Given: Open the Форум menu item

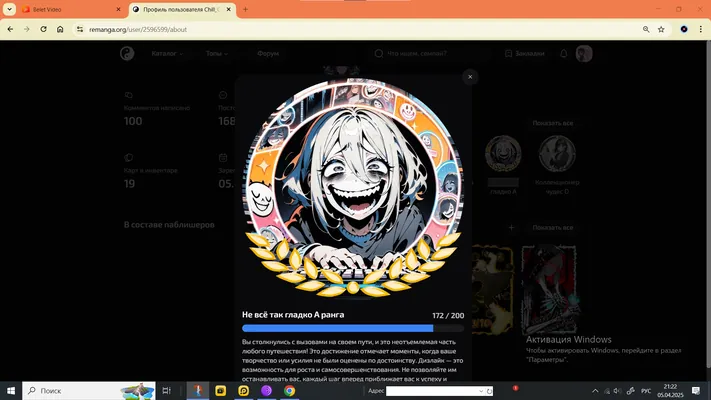Looking at the screenshot, I should [x=268, y=54].
